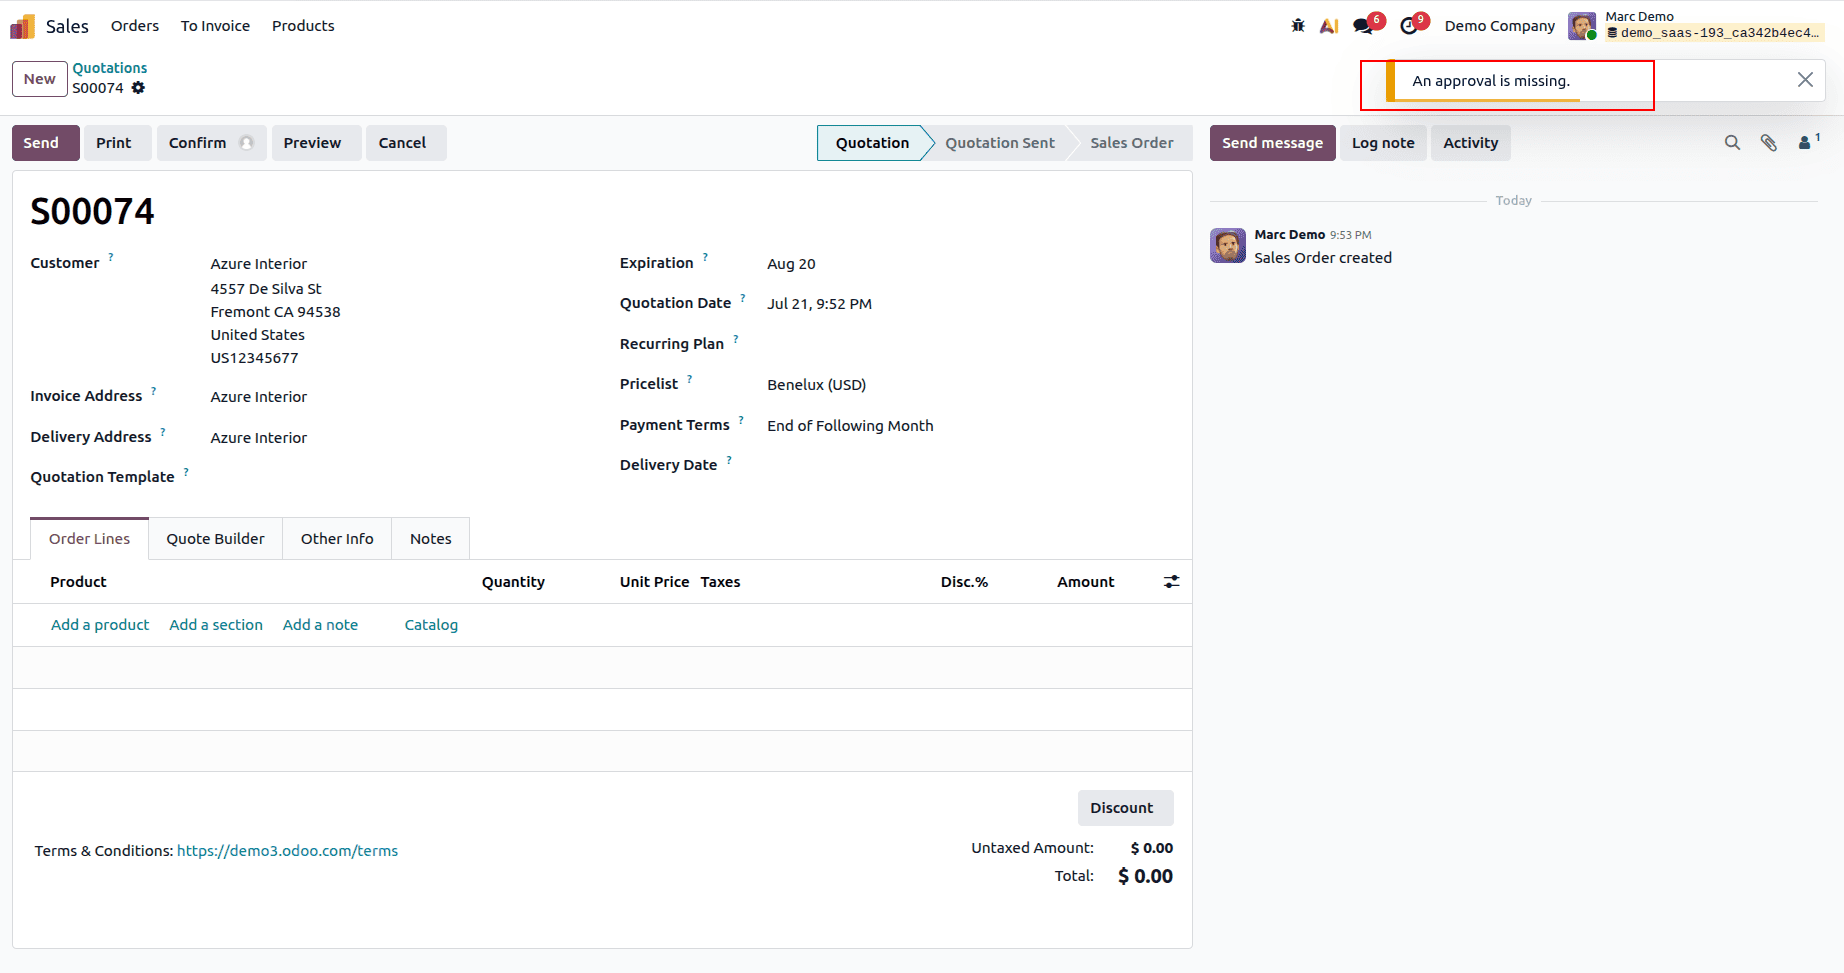Screen dimensions: 1844x973
Task: Show help tooltip for Recurring Plan
Action: point(735,338)
